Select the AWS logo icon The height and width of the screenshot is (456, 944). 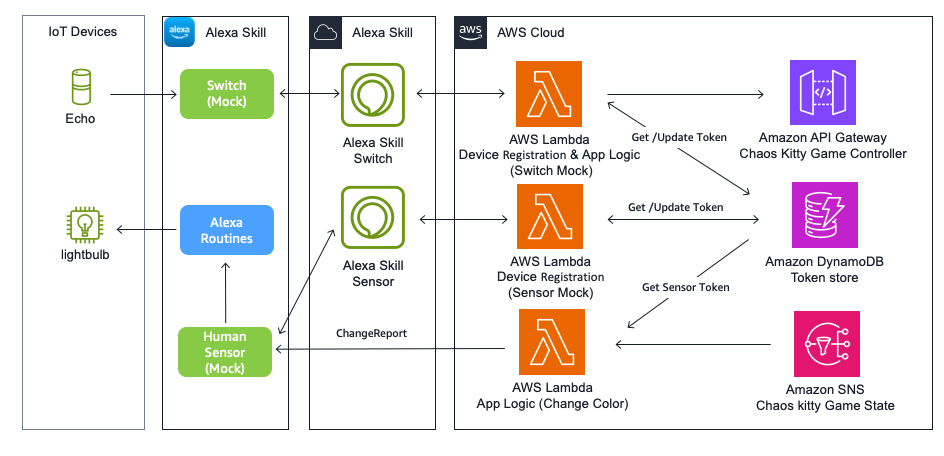(x=470, y=32)
